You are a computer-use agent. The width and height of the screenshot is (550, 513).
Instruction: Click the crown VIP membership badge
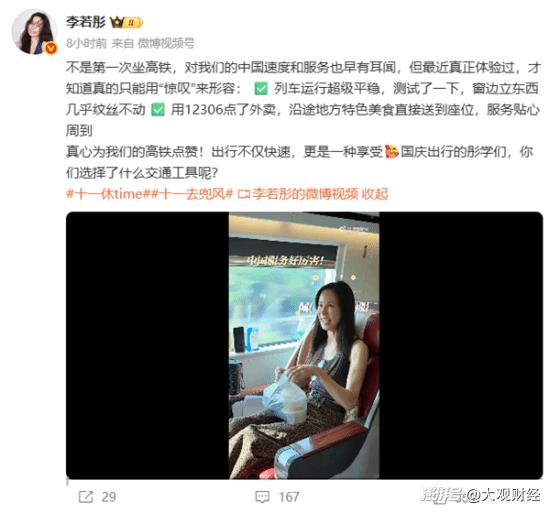point(127,22)
